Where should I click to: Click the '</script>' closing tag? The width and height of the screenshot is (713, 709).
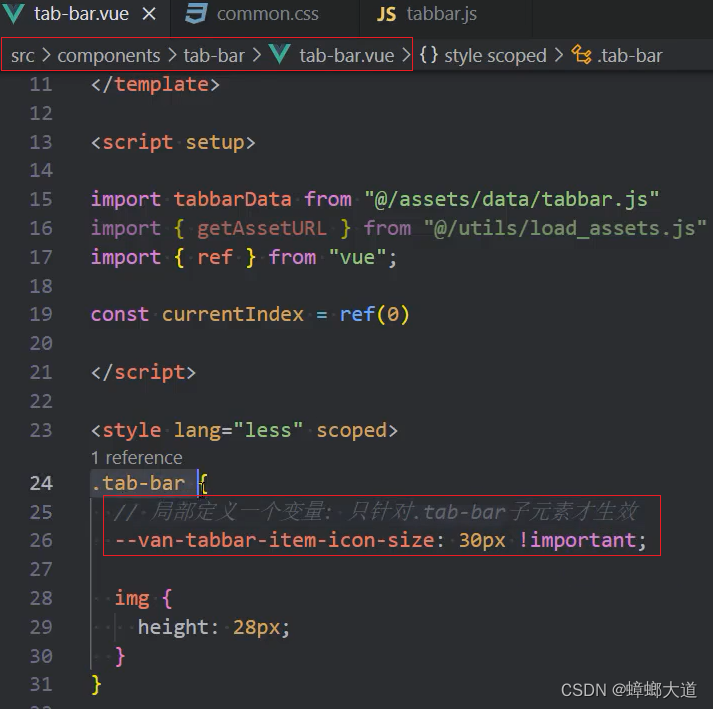point(144,372)
